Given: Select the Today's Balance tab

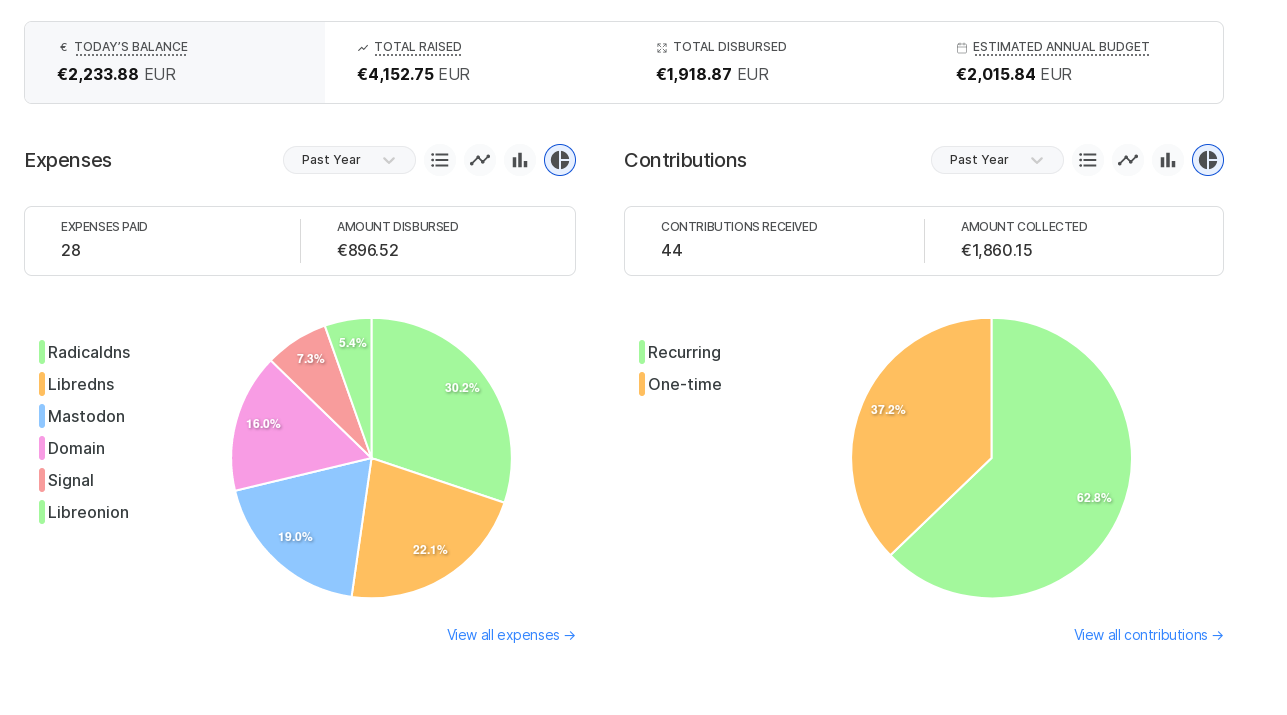Looking at the screenshot, I should coord(175,62).
